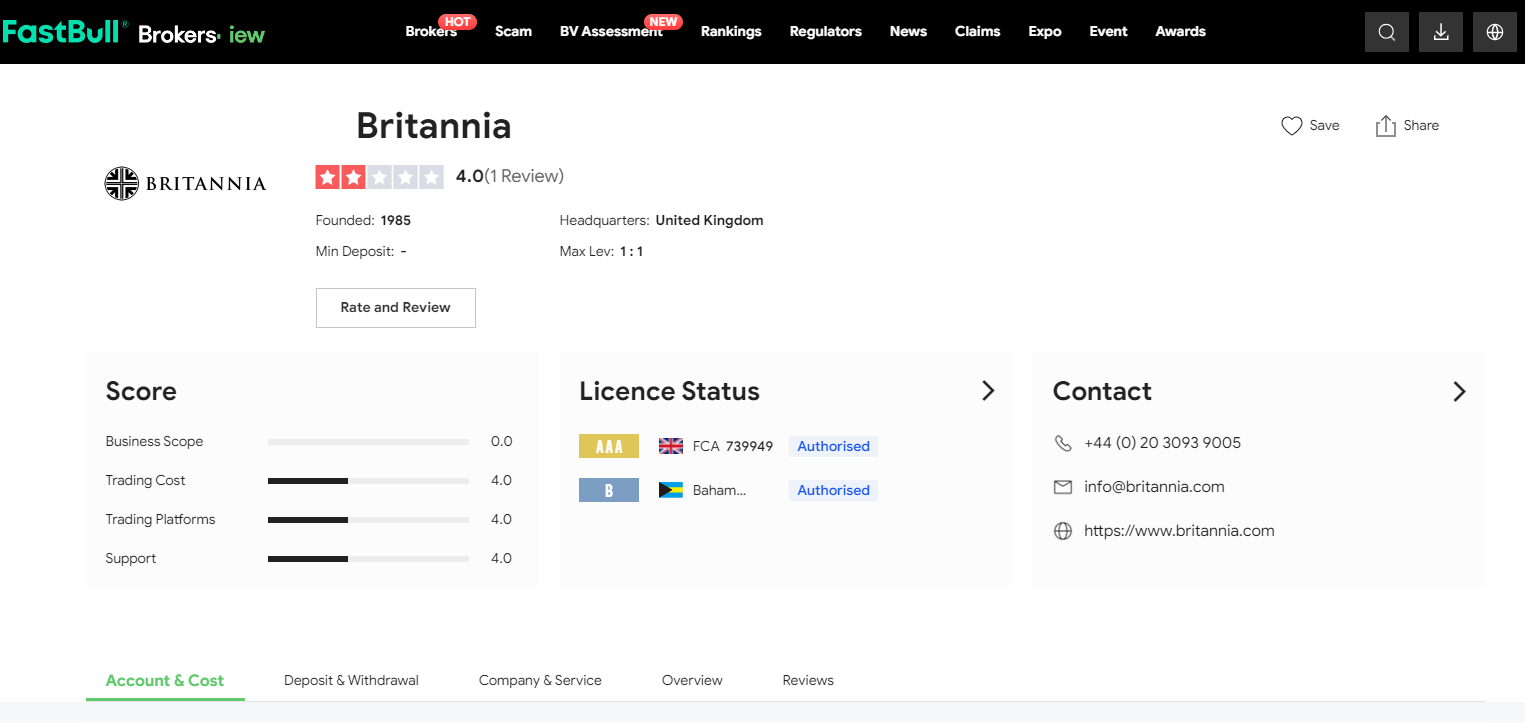The image size is (1525, 723).
Task: Go to Rankings in the navigation
Action: pos(731,32)
